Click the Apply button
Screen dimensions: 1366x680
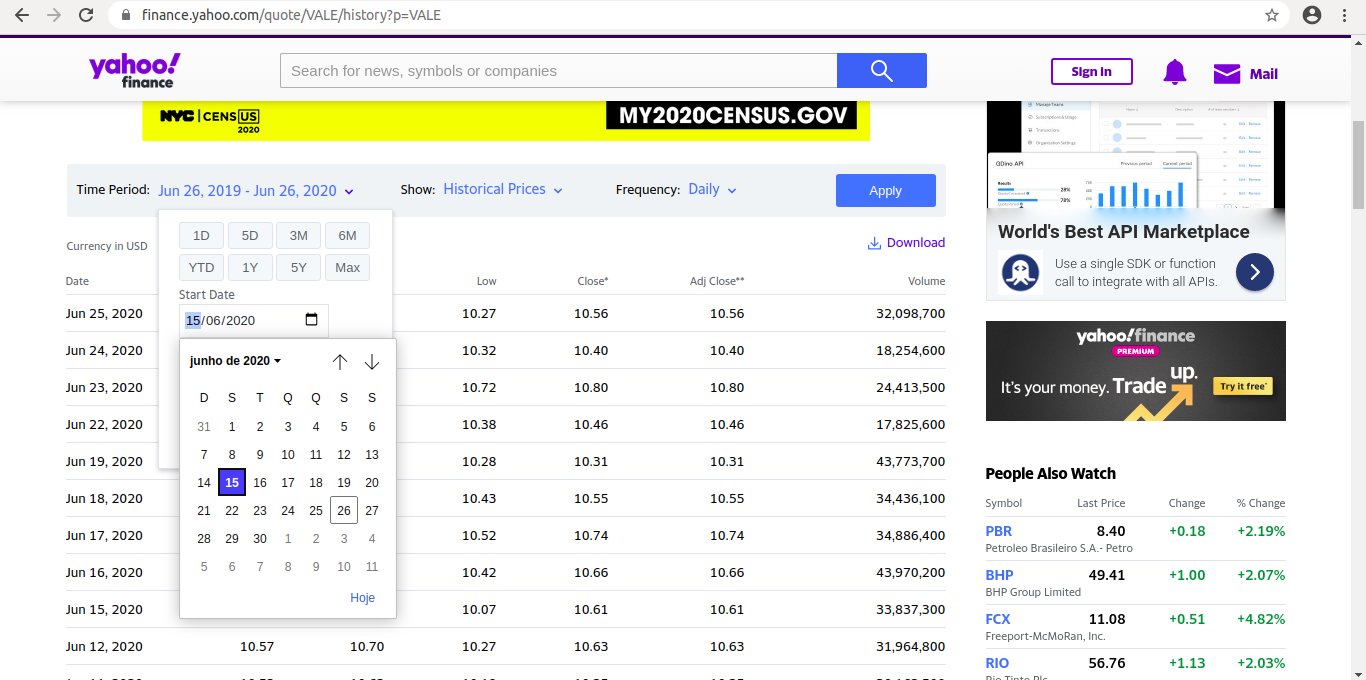(x=885, y=190)
